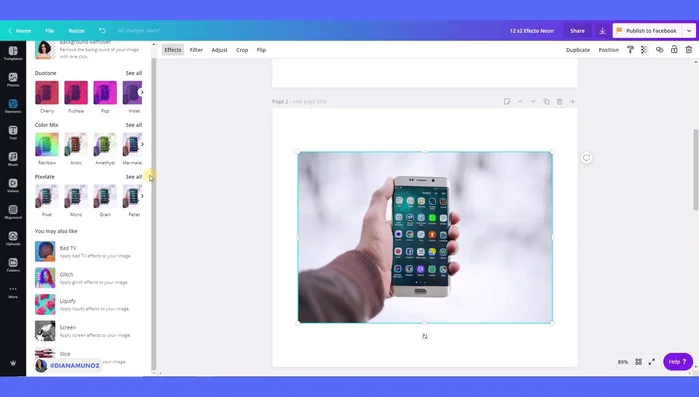This screenshot has width=699, height=397.
Task: Click the lock icon in toolbar
Action: coord(674,49)
